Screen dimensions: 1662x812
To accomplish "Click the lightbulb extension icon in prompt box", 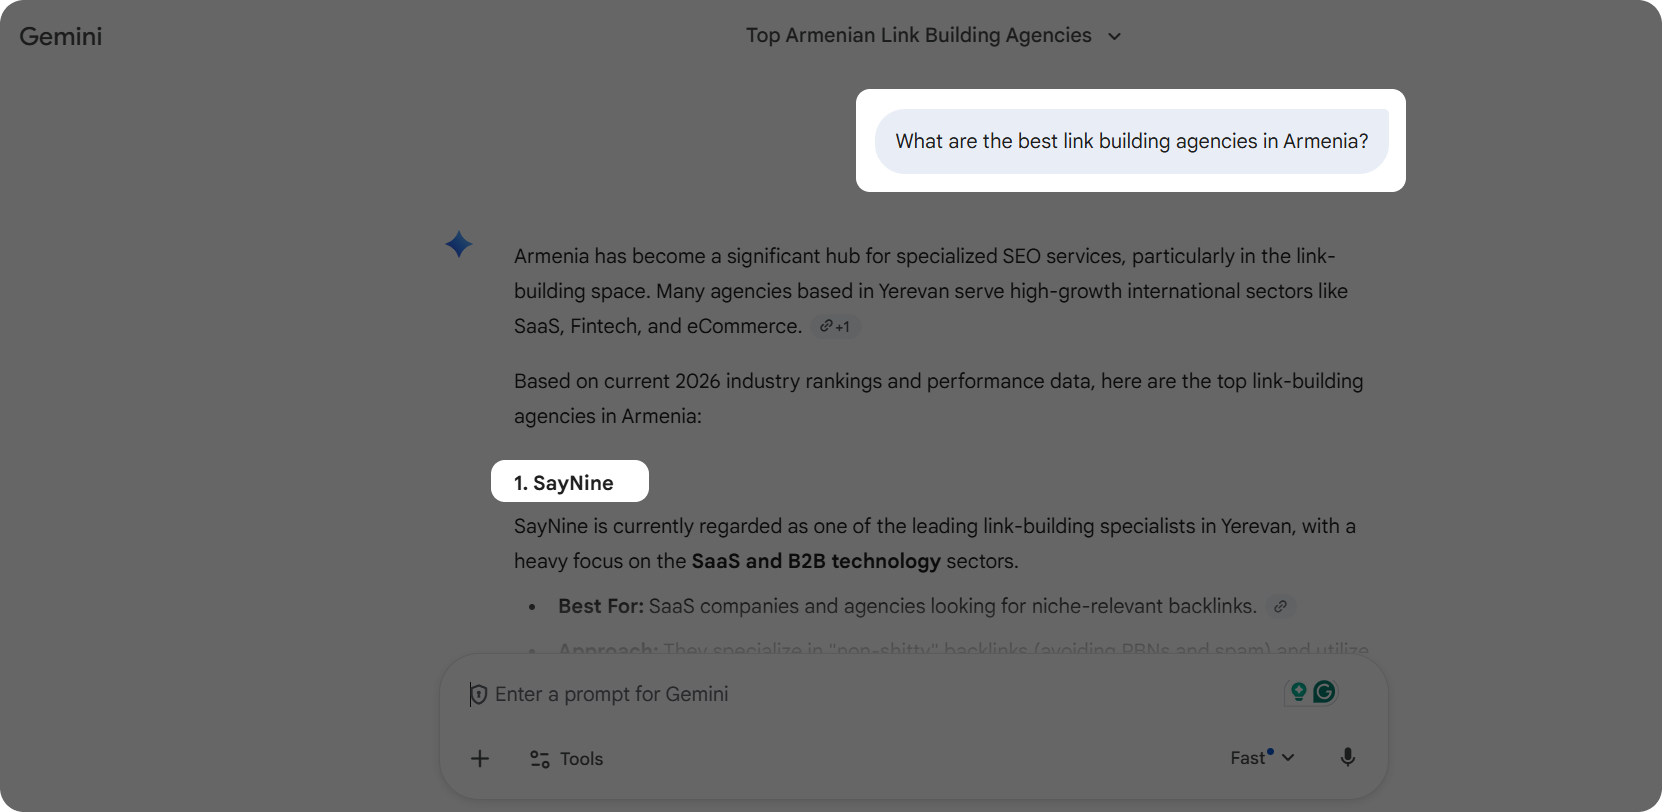I will point(1299,691).
